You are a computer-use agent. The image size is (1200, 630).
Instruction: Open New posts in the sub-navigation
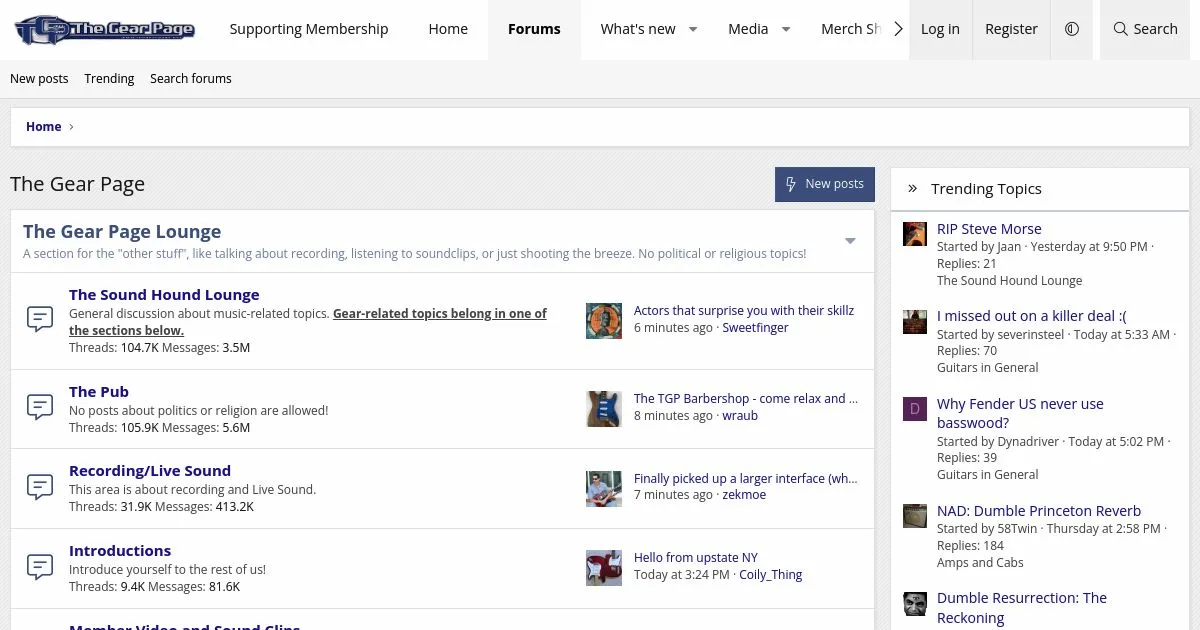[39, 79]
